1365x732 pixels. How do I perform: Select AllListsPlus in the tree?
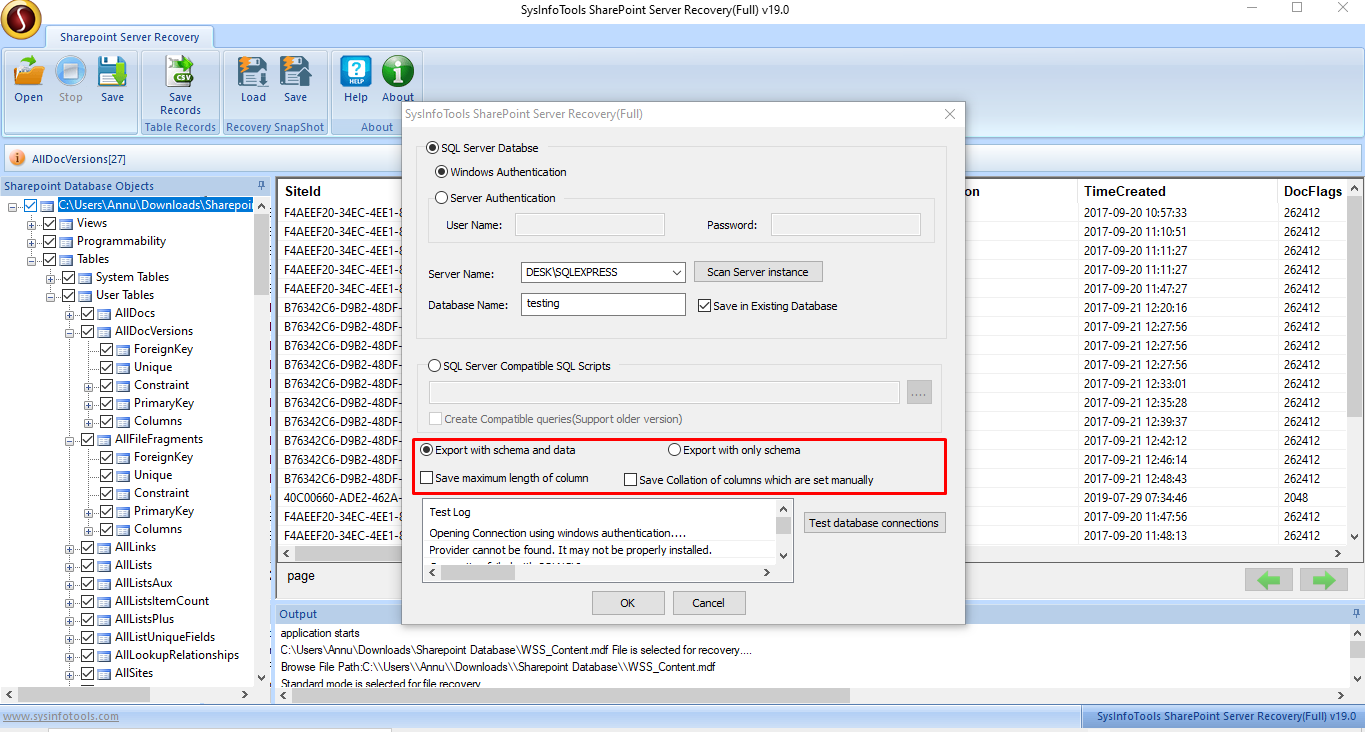(x=144, y=619)
